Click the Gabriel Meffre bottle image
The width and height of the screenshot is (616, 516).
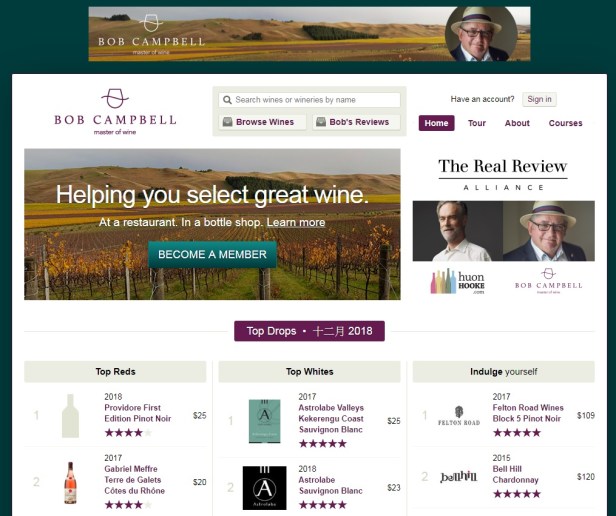point(70,483)
